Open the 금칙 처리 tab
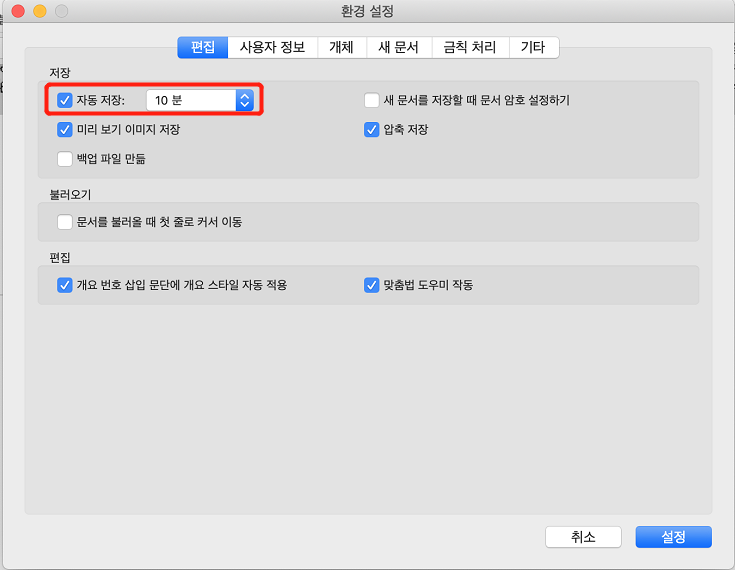 (470, 47)
